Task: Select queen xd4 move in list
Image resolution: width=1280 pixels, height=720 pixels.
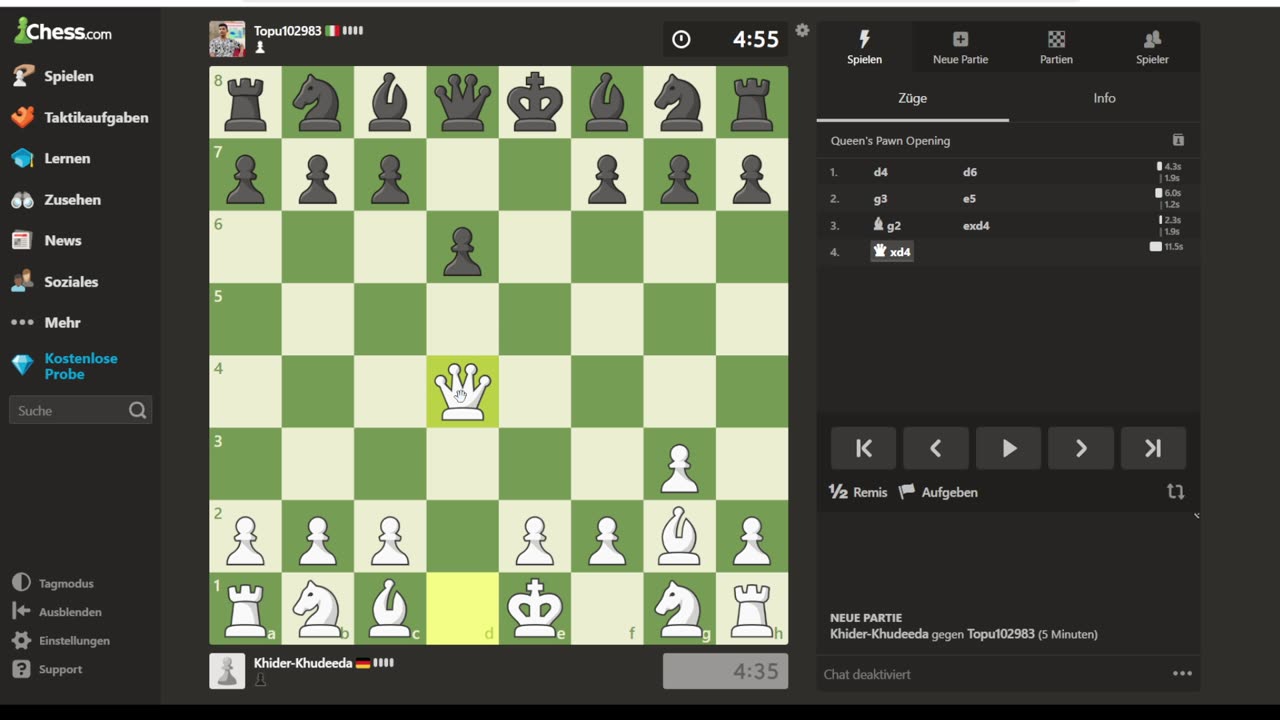Action: (x=892, y=252)
